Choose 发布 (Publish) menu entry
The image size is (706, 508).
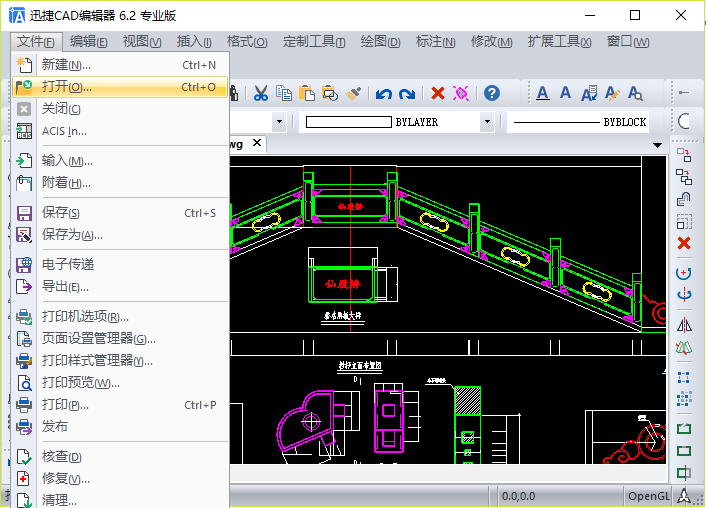coord(121,426)
